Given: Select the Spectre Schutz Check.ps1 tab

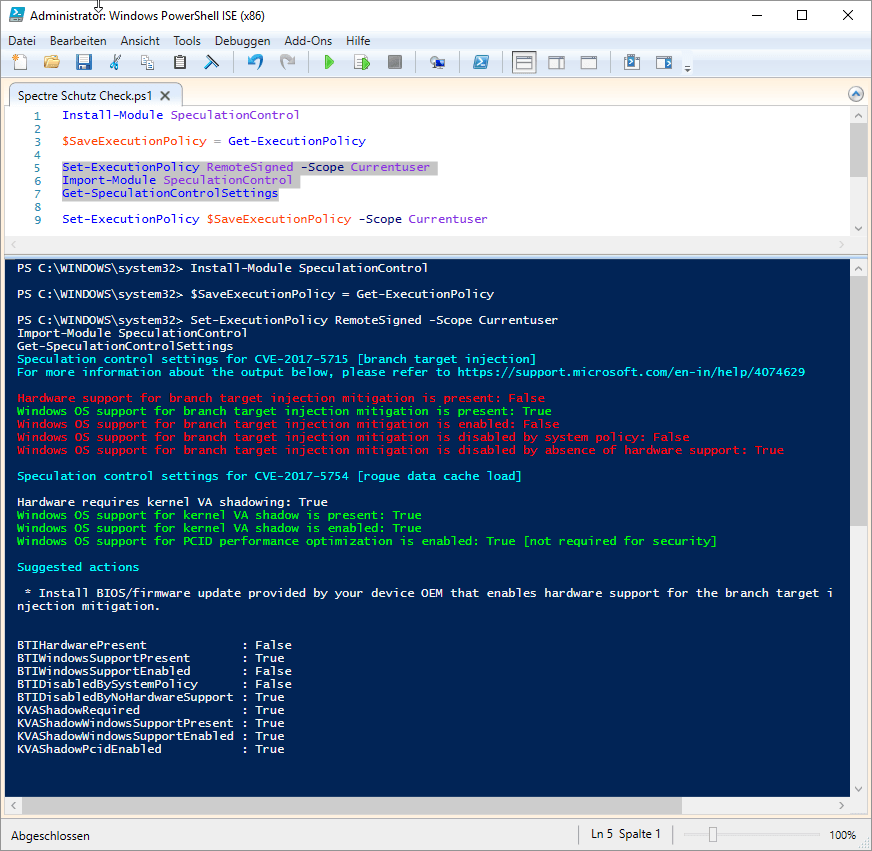Looking at the screenshot, I should (x=84, y=96).
